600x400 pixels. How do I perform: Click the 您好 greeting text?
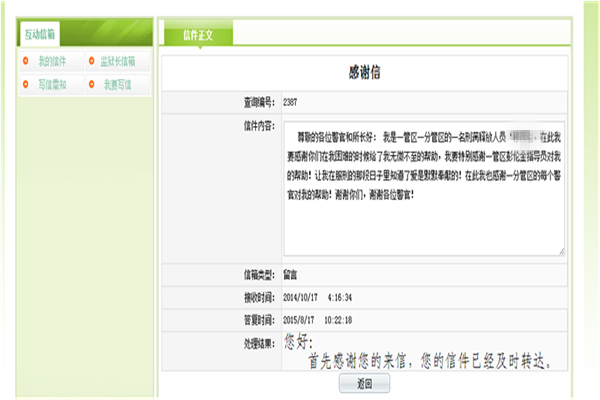(x=298, y=341)
